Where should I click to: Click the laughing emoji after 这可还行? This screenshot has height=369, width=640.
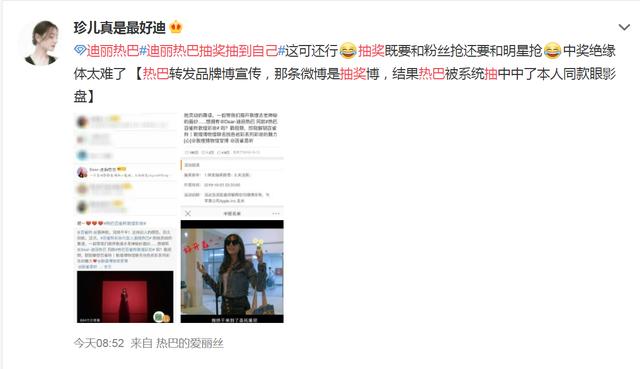click(348, 51)
